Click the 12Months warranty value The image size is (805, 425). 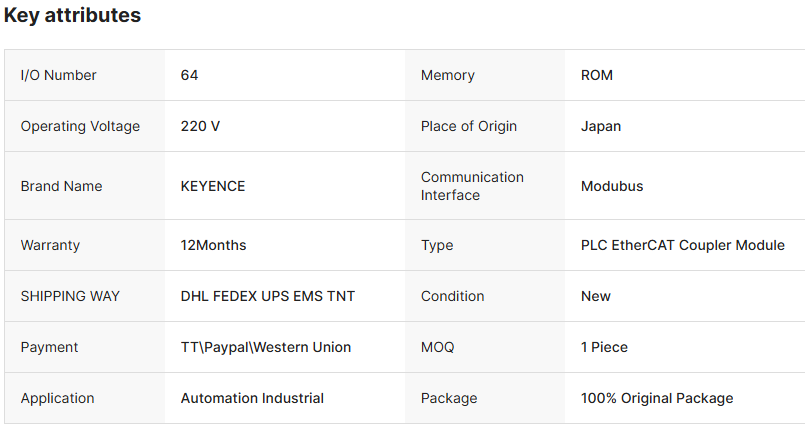pos(213,245)
